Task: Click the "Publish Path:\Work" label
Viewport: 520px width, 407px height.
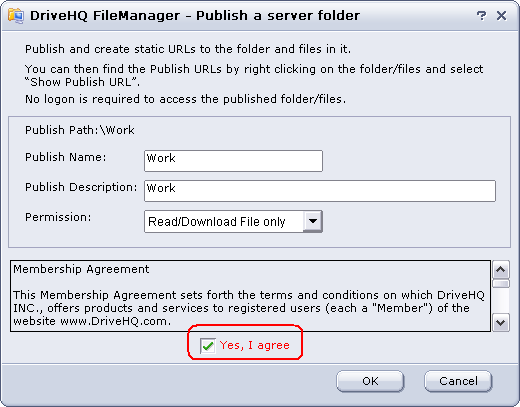Action: (x=80, y=130)
